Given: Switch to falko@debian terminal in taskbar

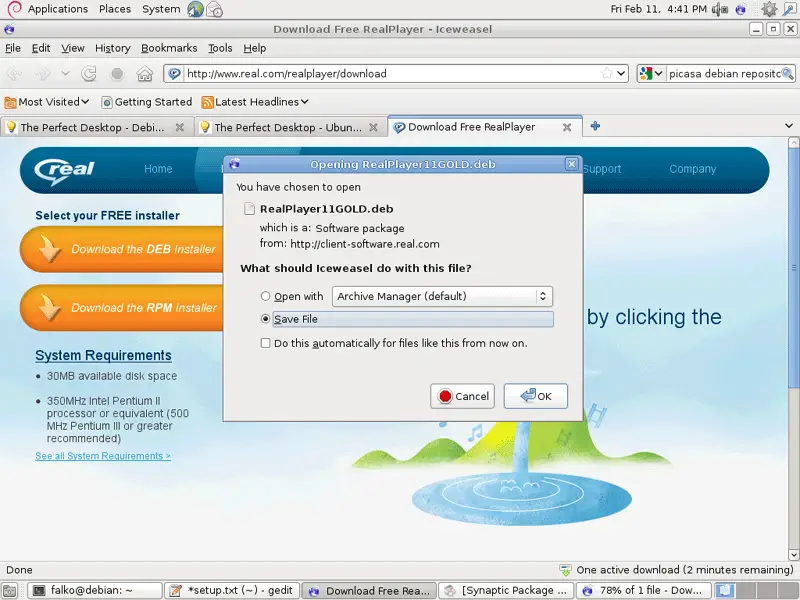Looking at the screenshot, I should (94, 591).
